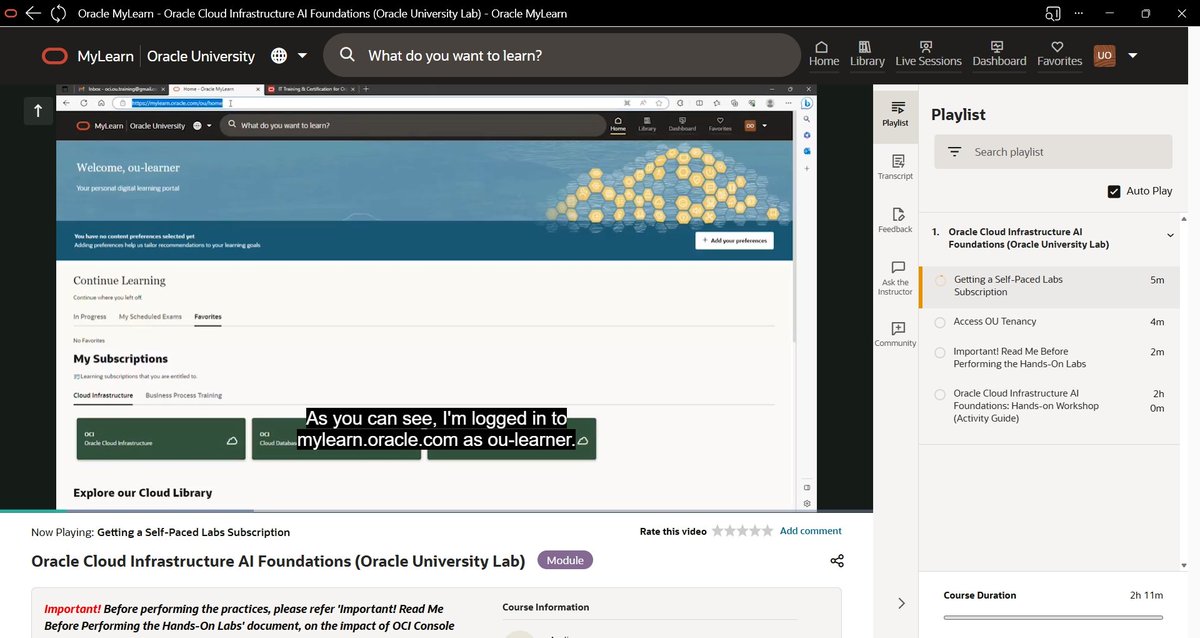Image resolution: width=1200 pixels, height=638 pixels.
Task: Rate the video two stars
Action: pyautogui.click(x=730, y=531)
